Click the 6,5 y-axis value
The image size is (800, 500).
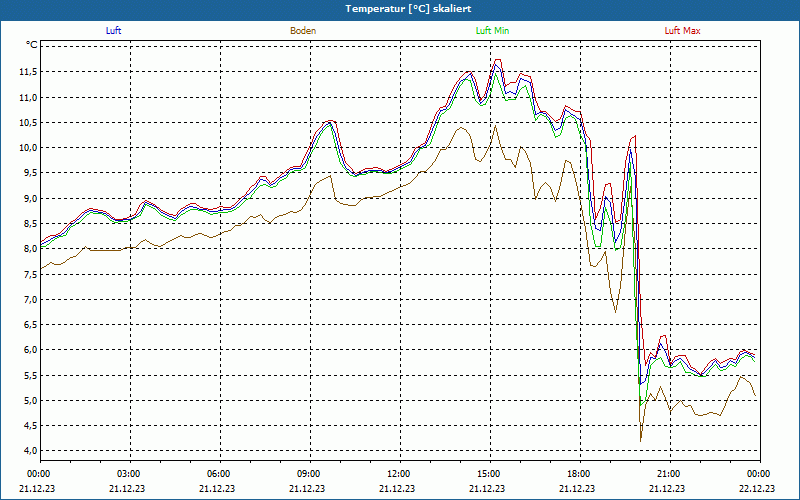[x=30, y=324]
